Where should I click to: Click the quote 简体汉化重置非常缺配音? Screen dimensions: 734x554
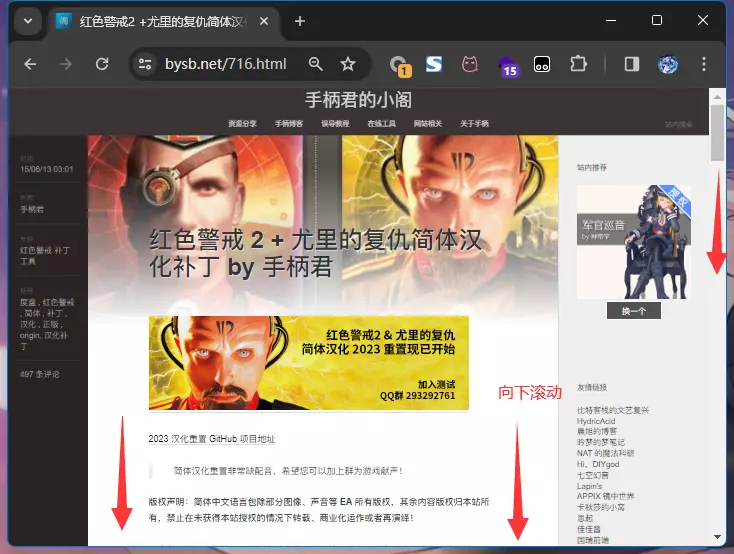pyautogui.click(x=288, y=471)
